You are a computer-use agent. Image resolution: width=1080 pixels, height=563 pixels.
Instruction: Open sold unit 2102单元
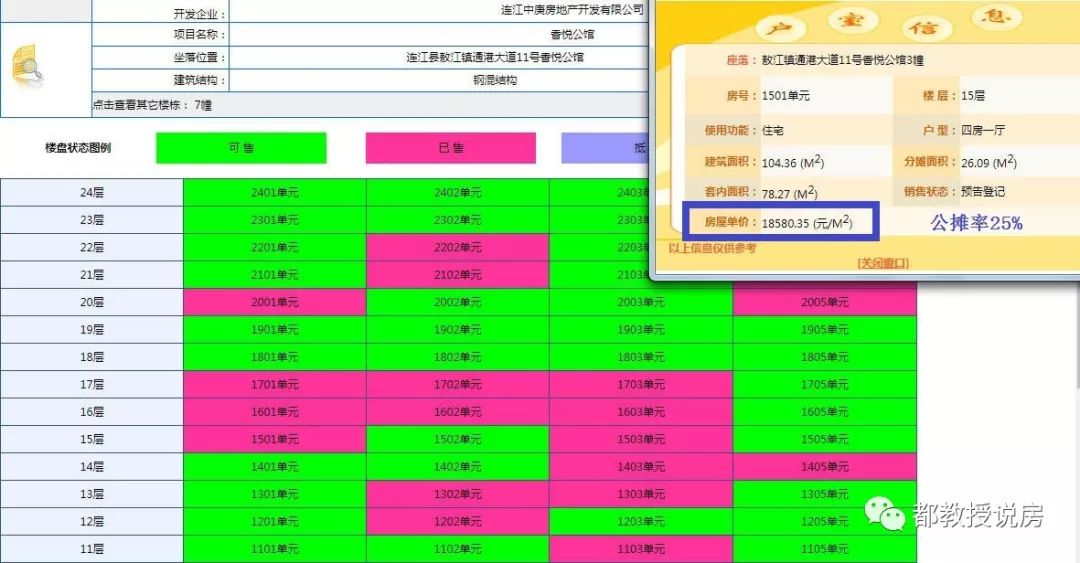[x=457, y=275]
